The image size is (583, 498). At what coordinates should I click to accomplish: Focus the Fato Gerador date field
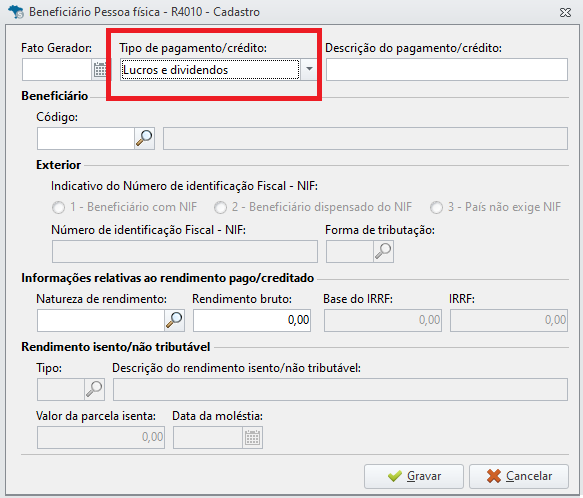point(57,70)
